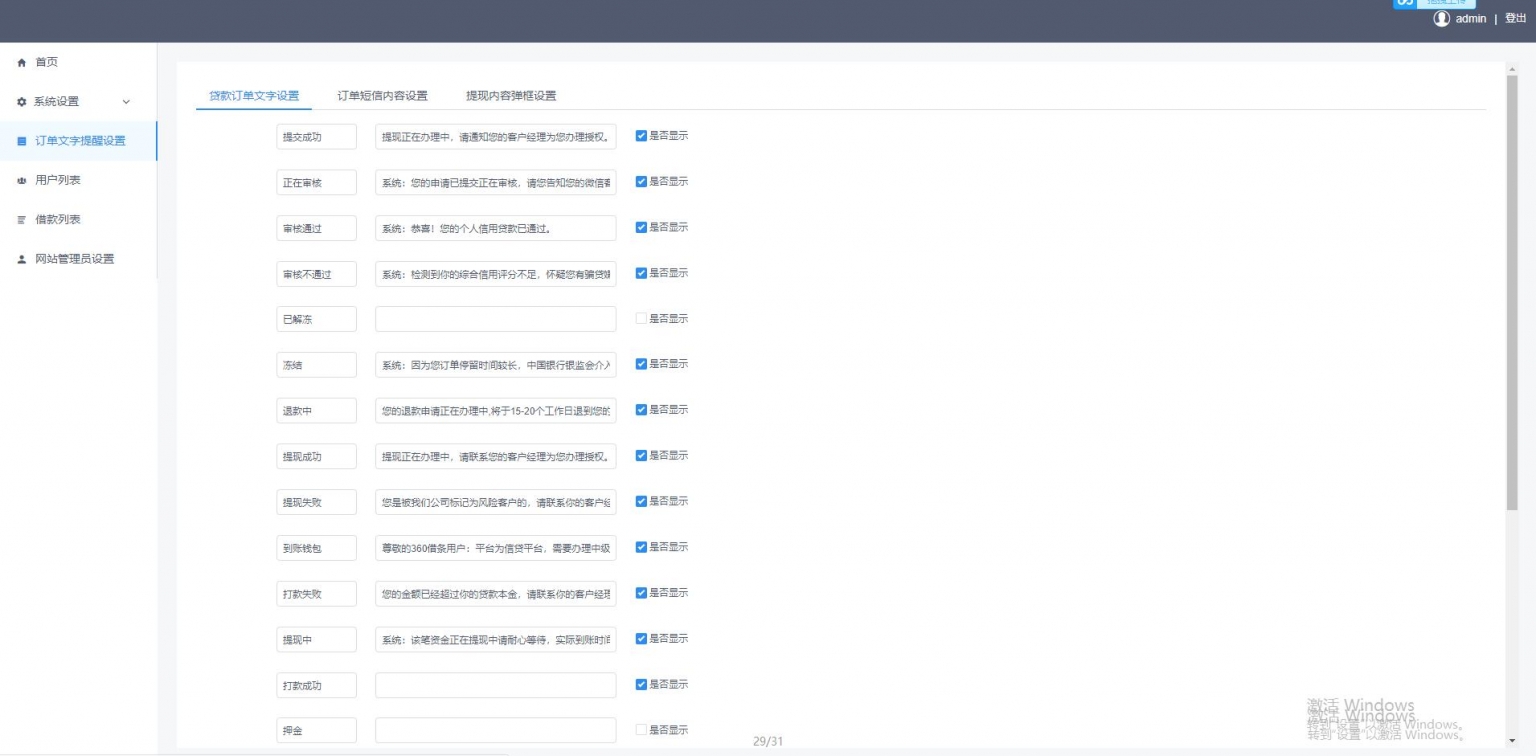The width and height of the screenshot is (1536, 756).
Task: Click the admin username link
Action: [x=1470, y=19]
